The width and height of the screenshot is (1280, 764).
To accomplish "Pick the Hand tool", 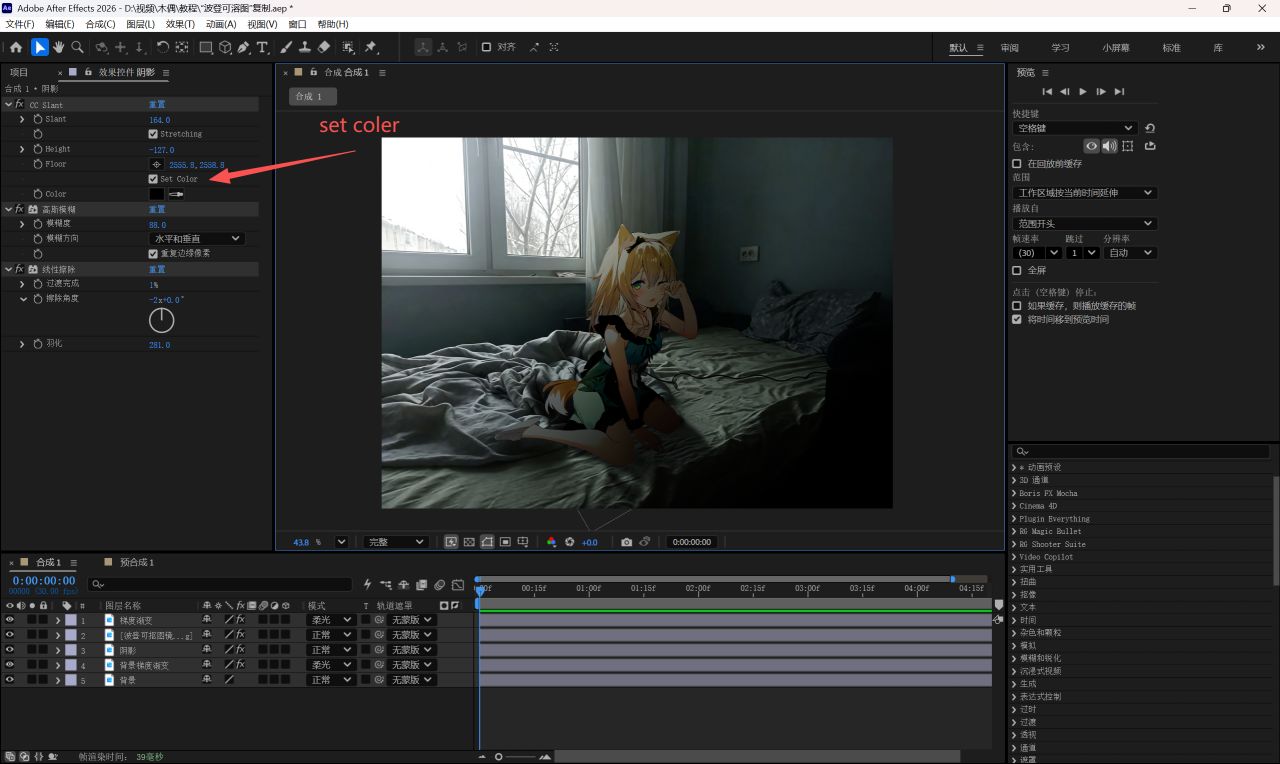I will tap(59, 47).
